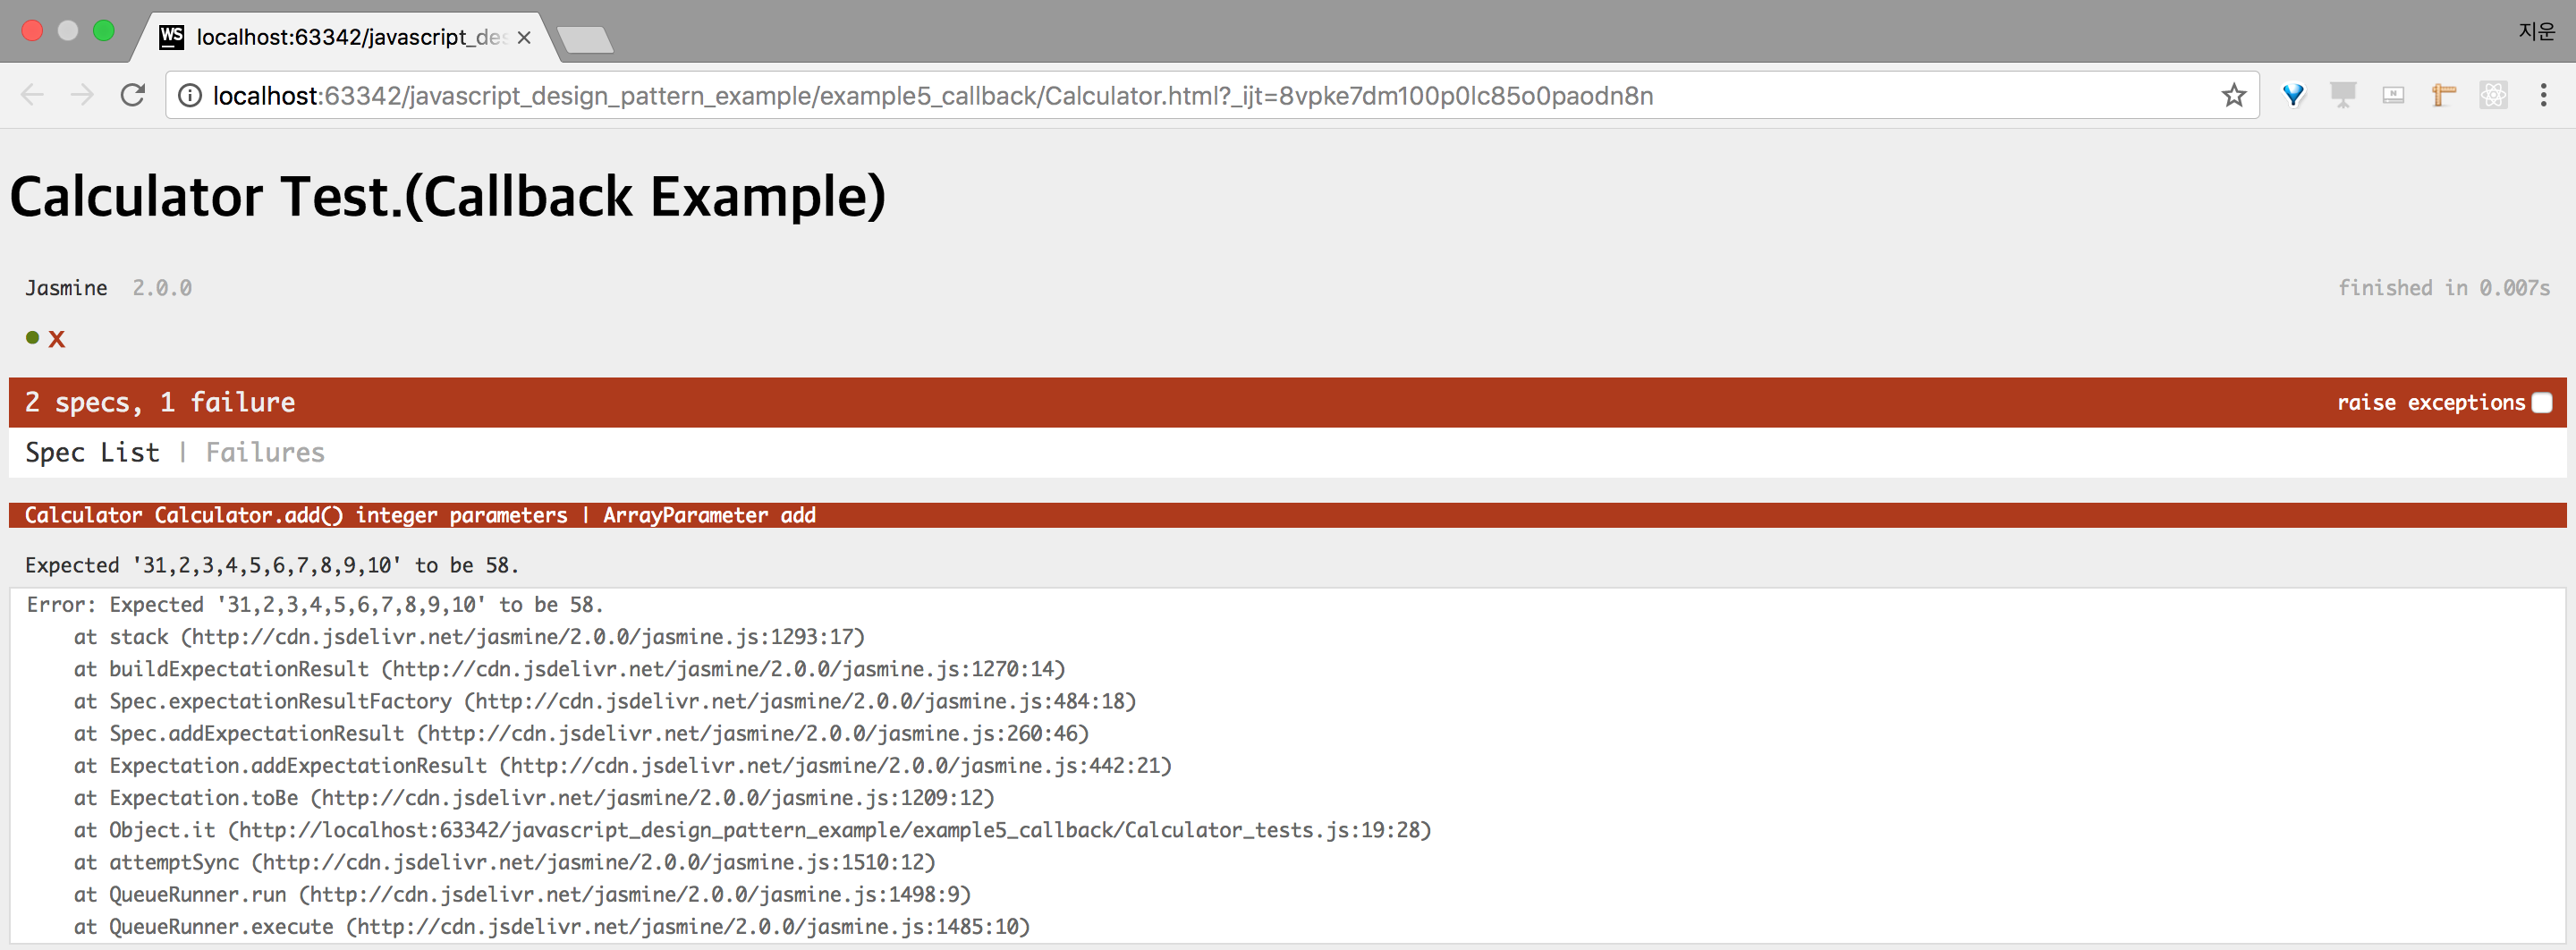Image resolution: width=2576 pixels, height=950 pixels.
Task: Click the 'at buildExpectationResult' trace line
Action: tap(569, 669)
